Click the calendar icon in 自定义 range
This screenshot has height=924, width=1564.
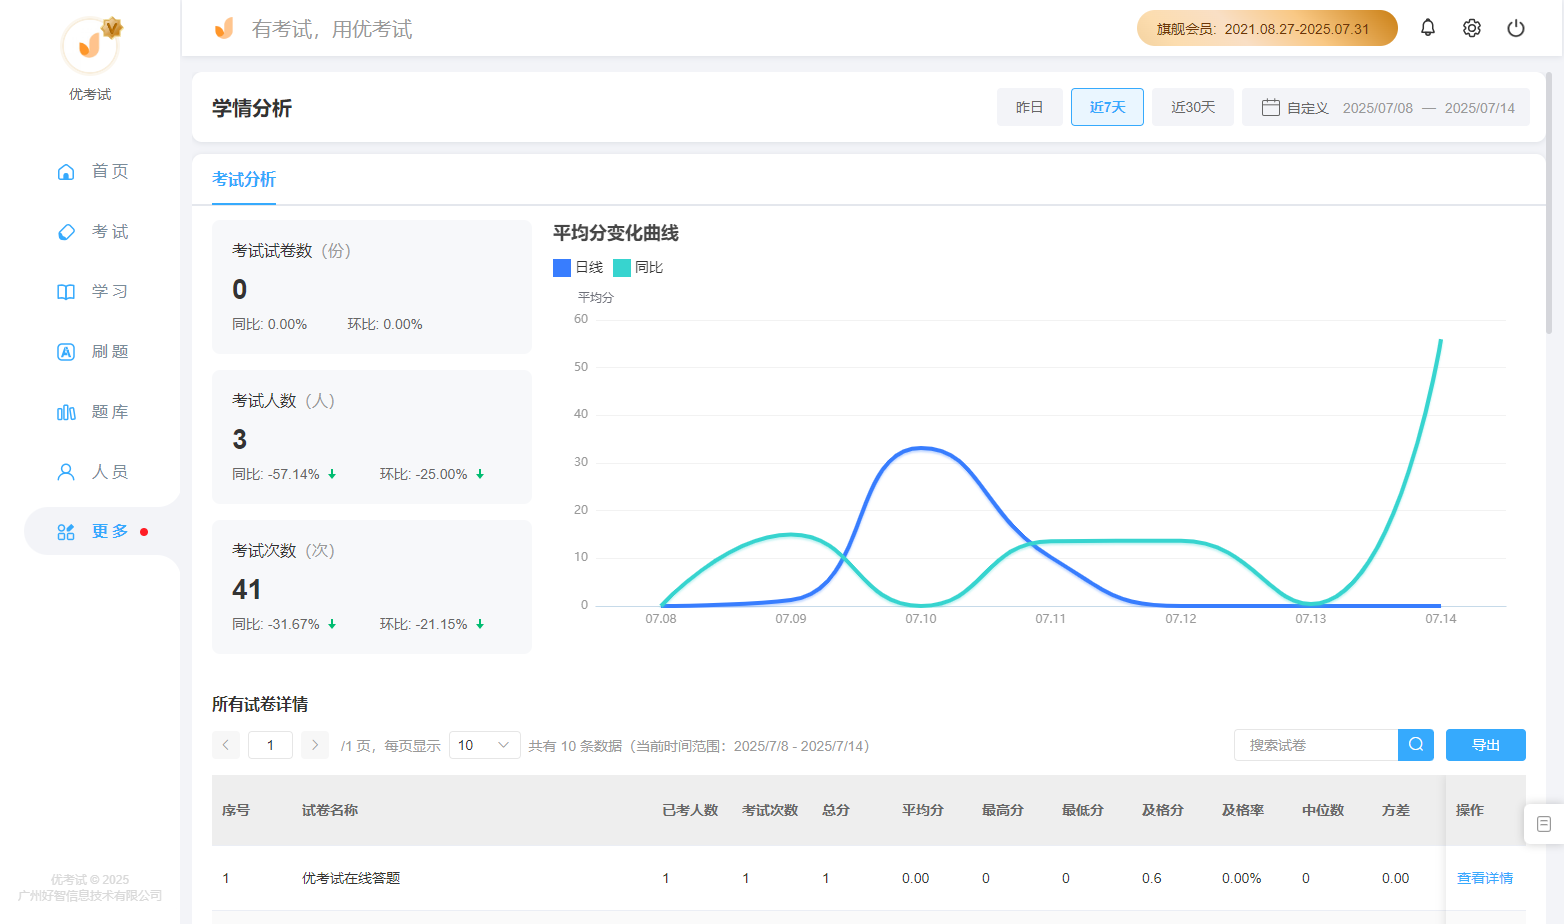tap(1271, 107)
